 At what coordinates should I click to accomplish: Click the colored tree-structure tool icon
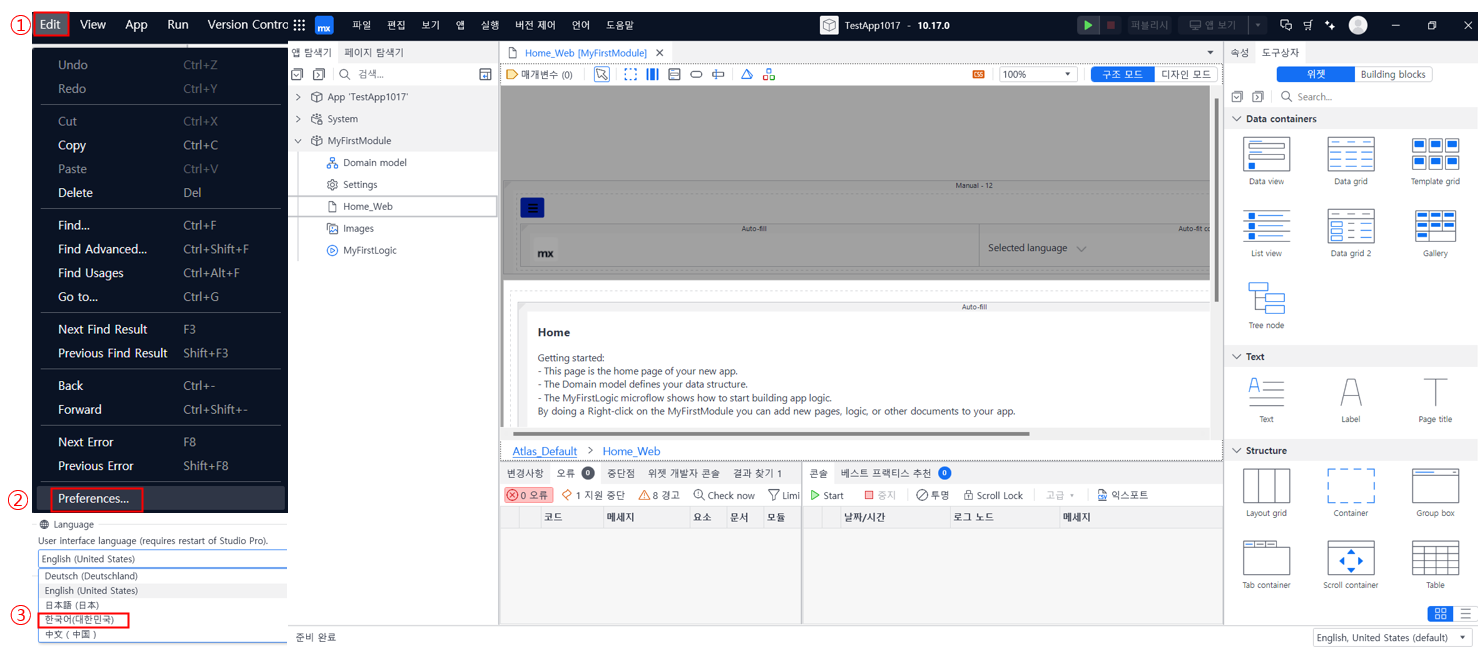point(768,74)
